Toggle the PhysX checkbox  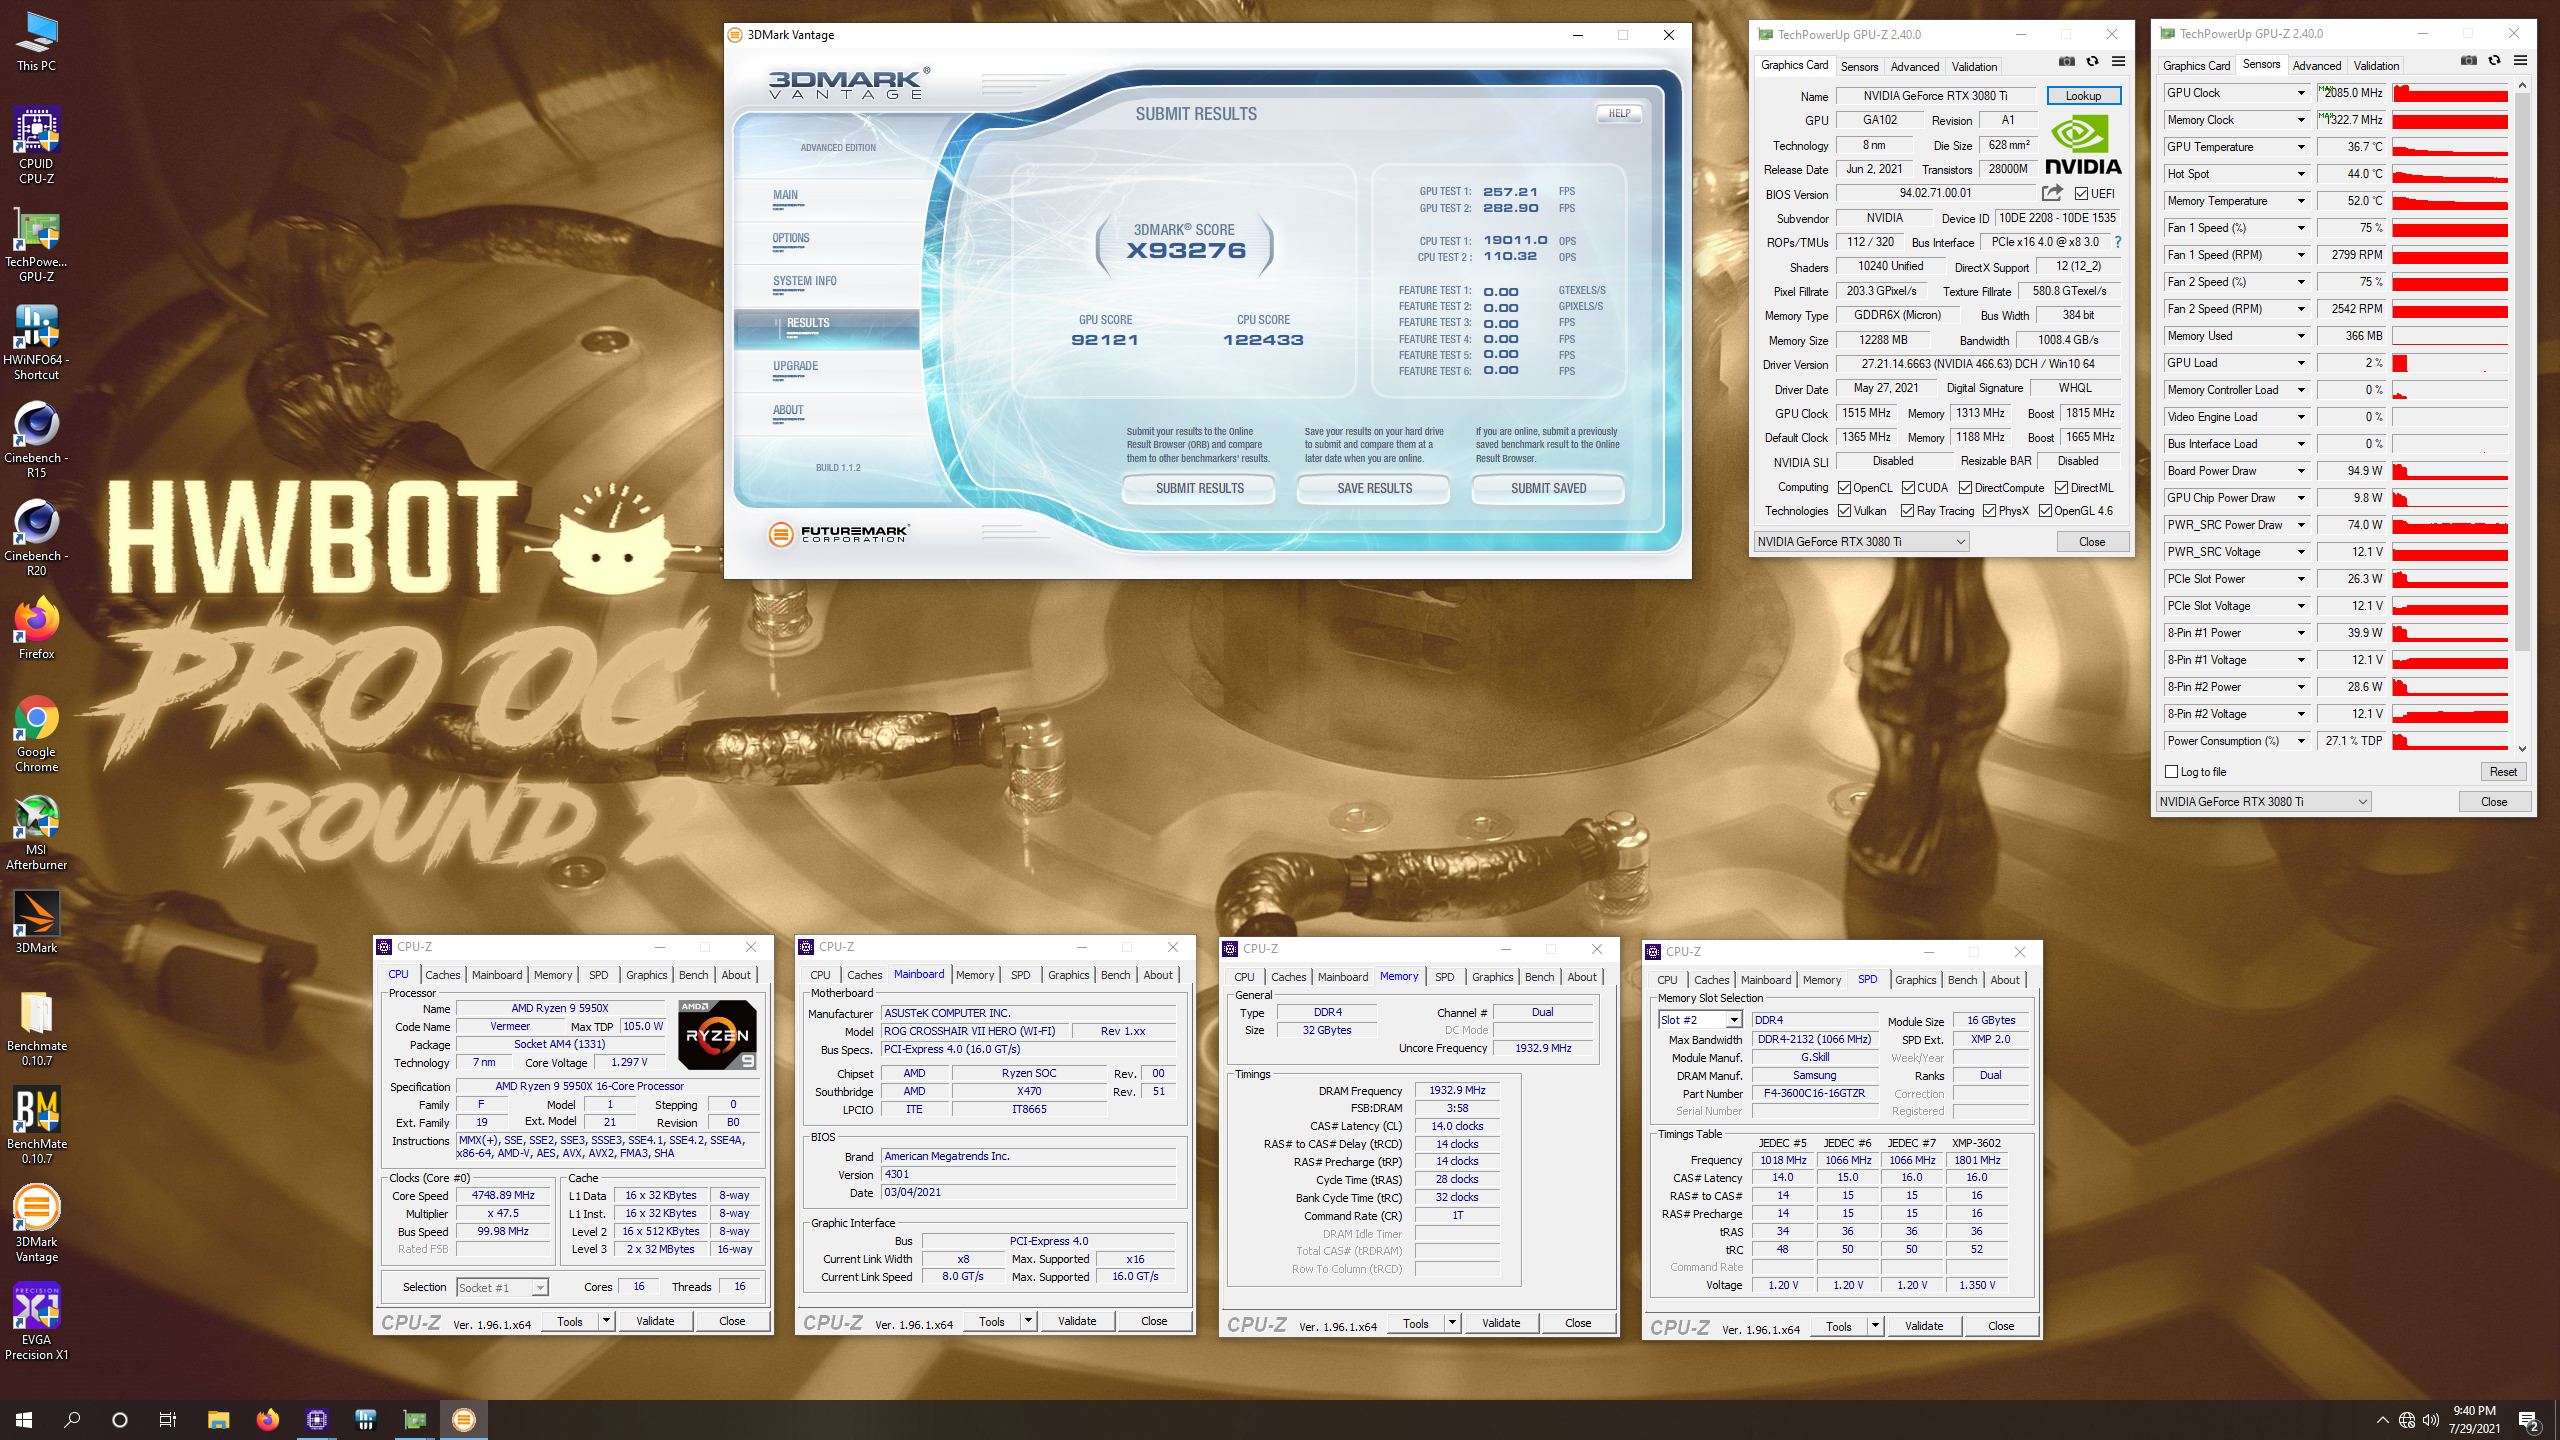point(1989,511)
